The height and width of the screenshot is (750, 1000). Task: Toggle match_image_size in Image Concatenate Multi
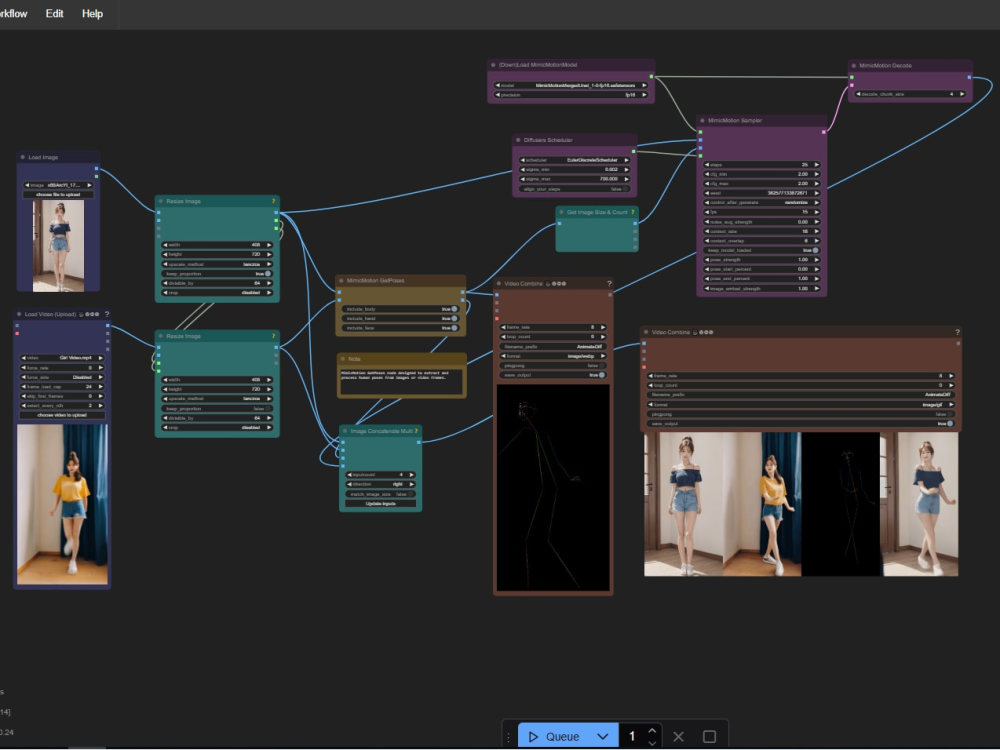tap(381, 494)
